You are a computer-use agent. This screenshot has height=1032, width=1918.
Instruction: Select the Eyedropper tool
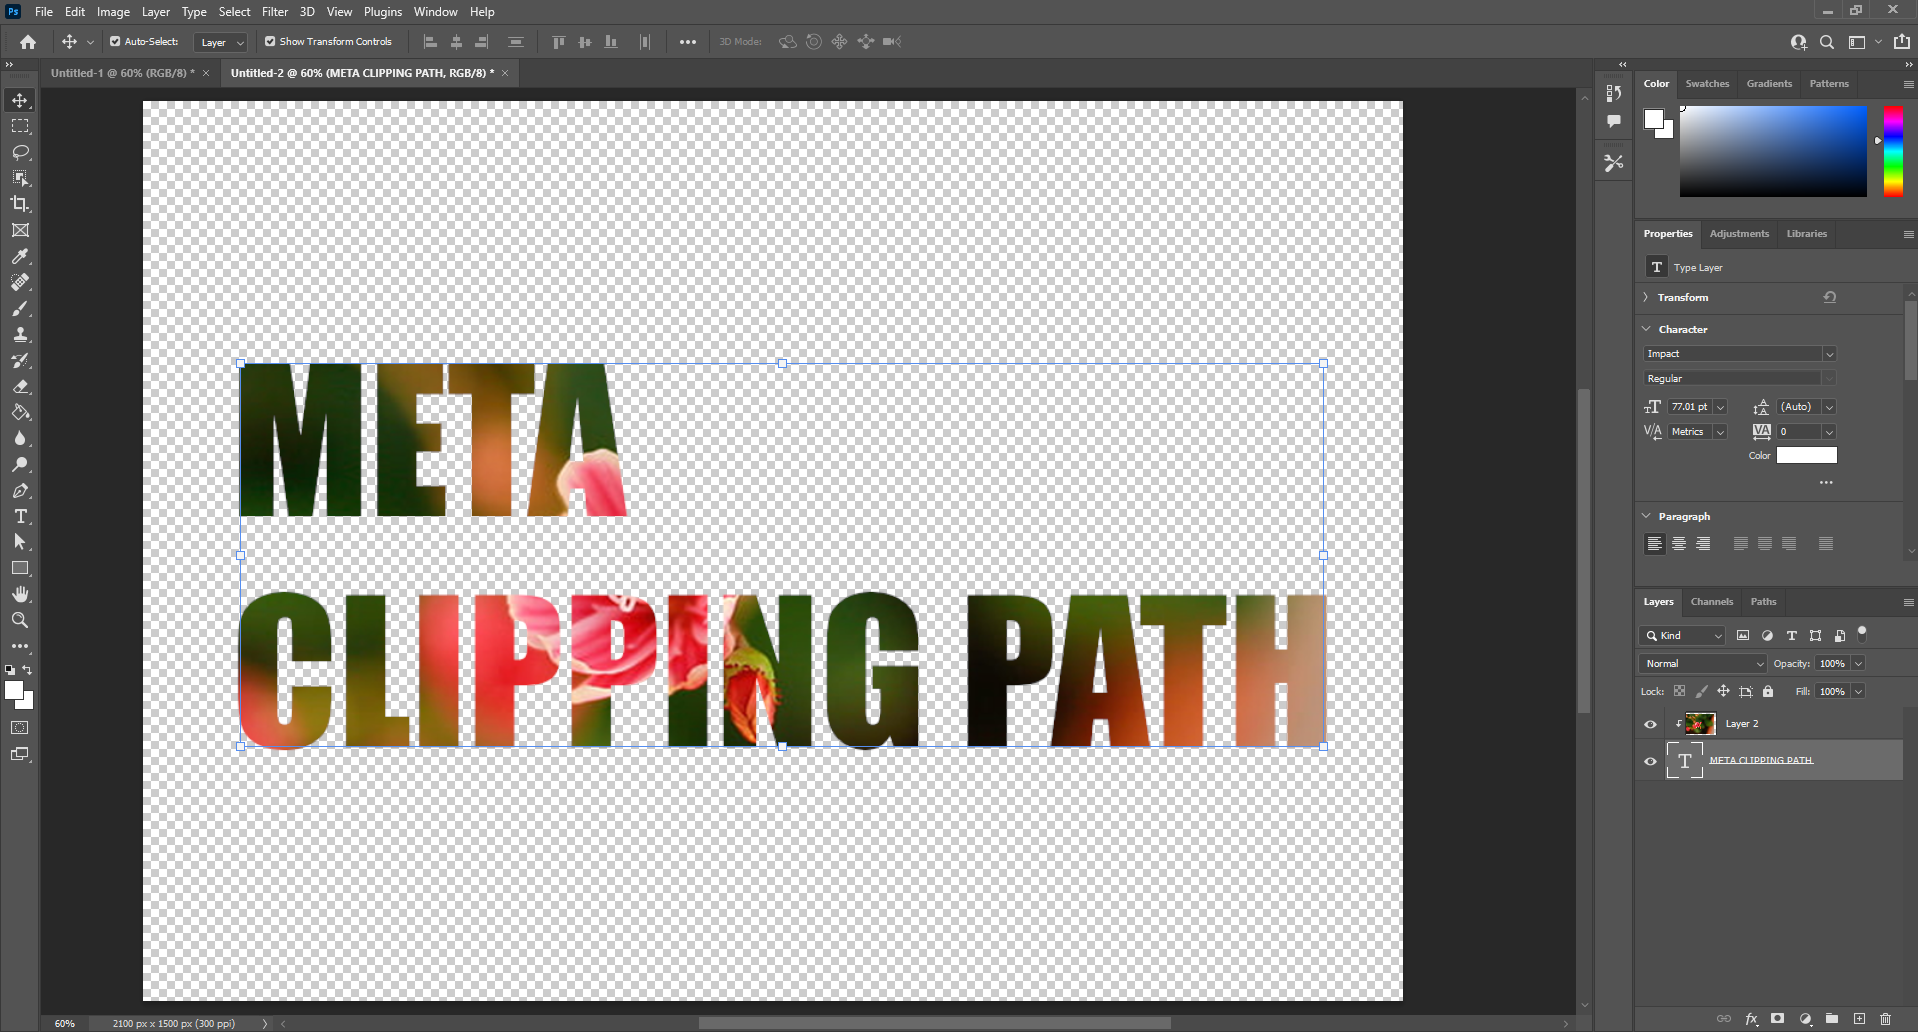(x=20, y=256)
